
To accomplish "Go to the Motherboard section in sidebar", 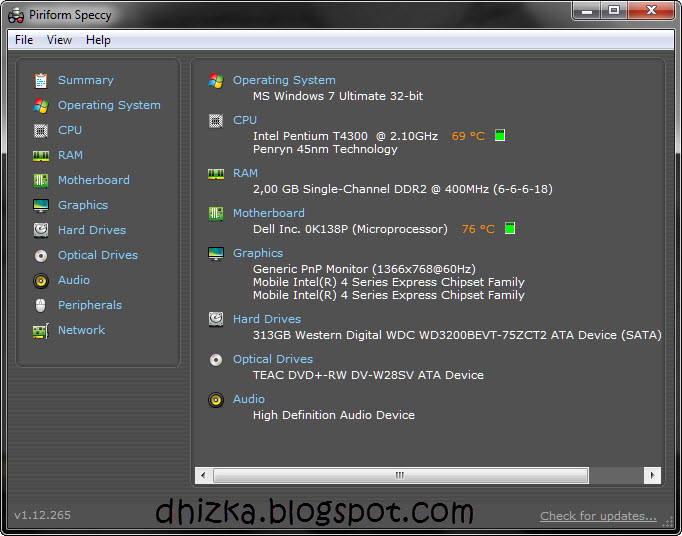I will (x=94, y=180).
